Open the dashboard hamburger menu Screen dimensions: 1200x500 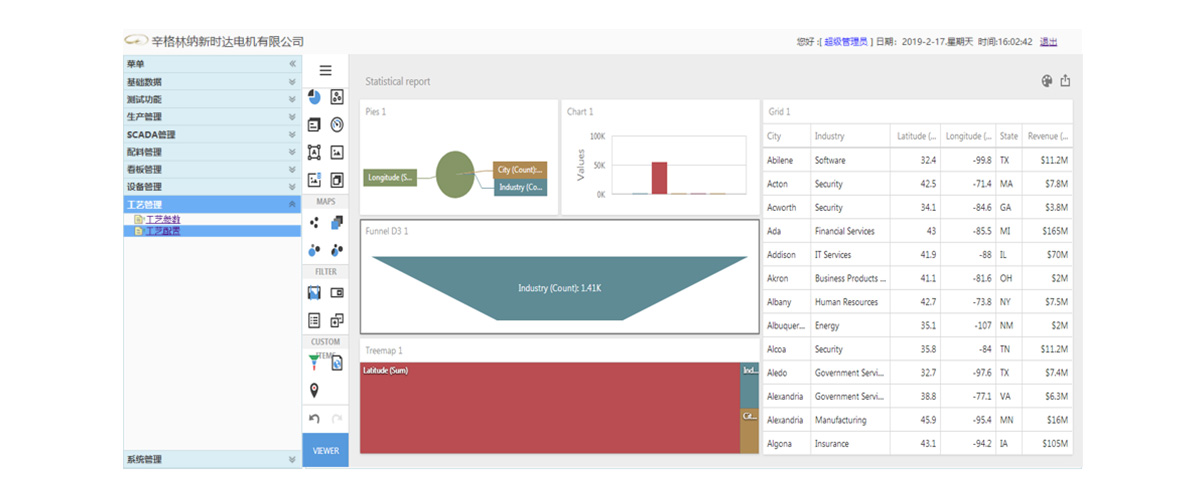coord(325,71)
